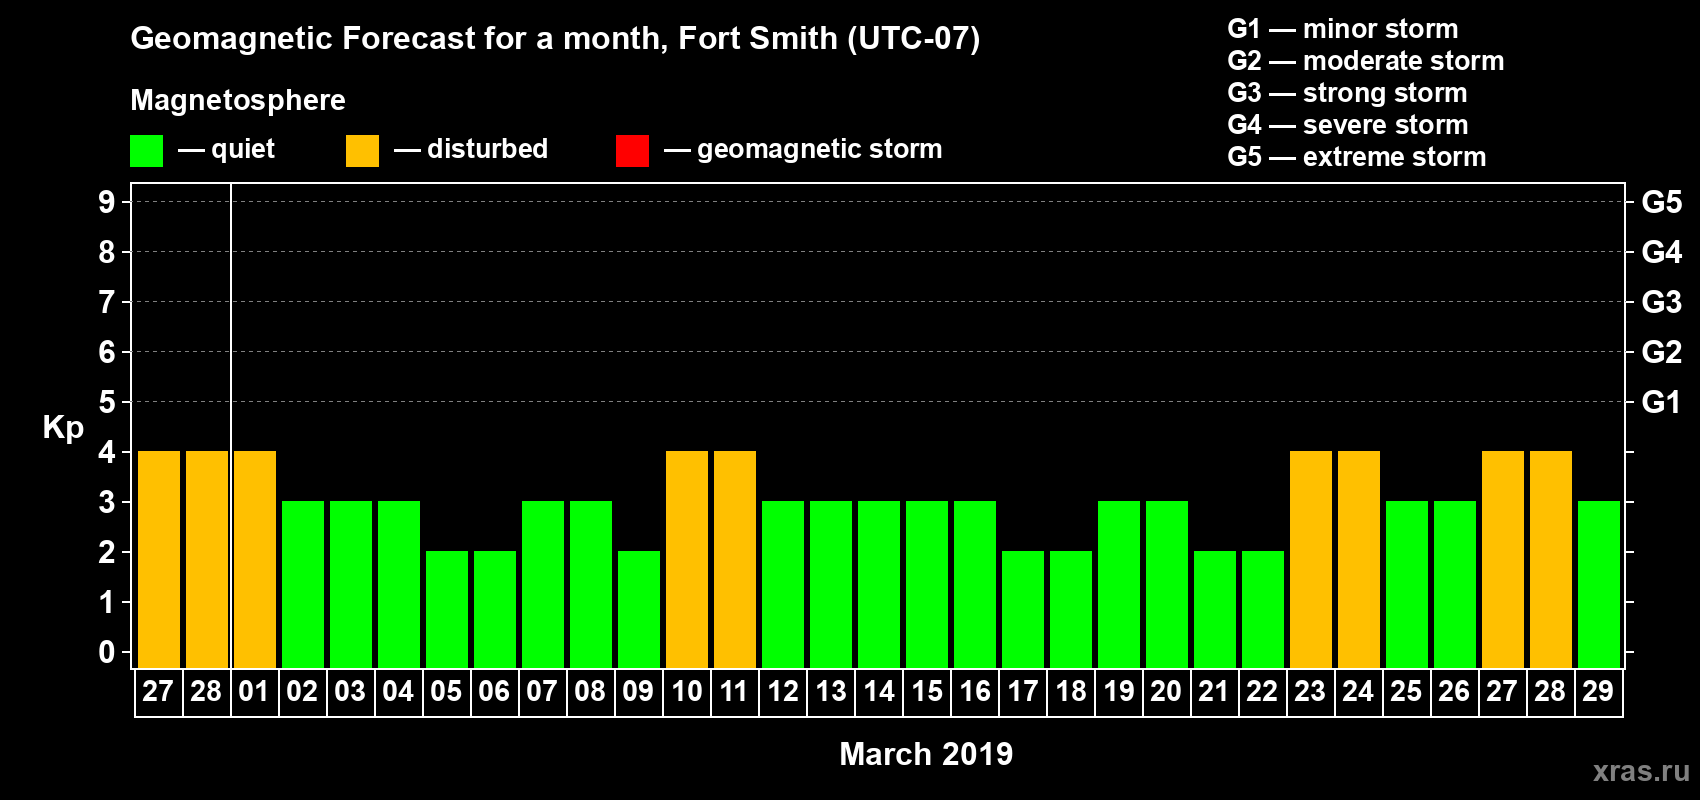Click the green bar above date 20
1700x800 pixels.
[x=1167, y=585]
